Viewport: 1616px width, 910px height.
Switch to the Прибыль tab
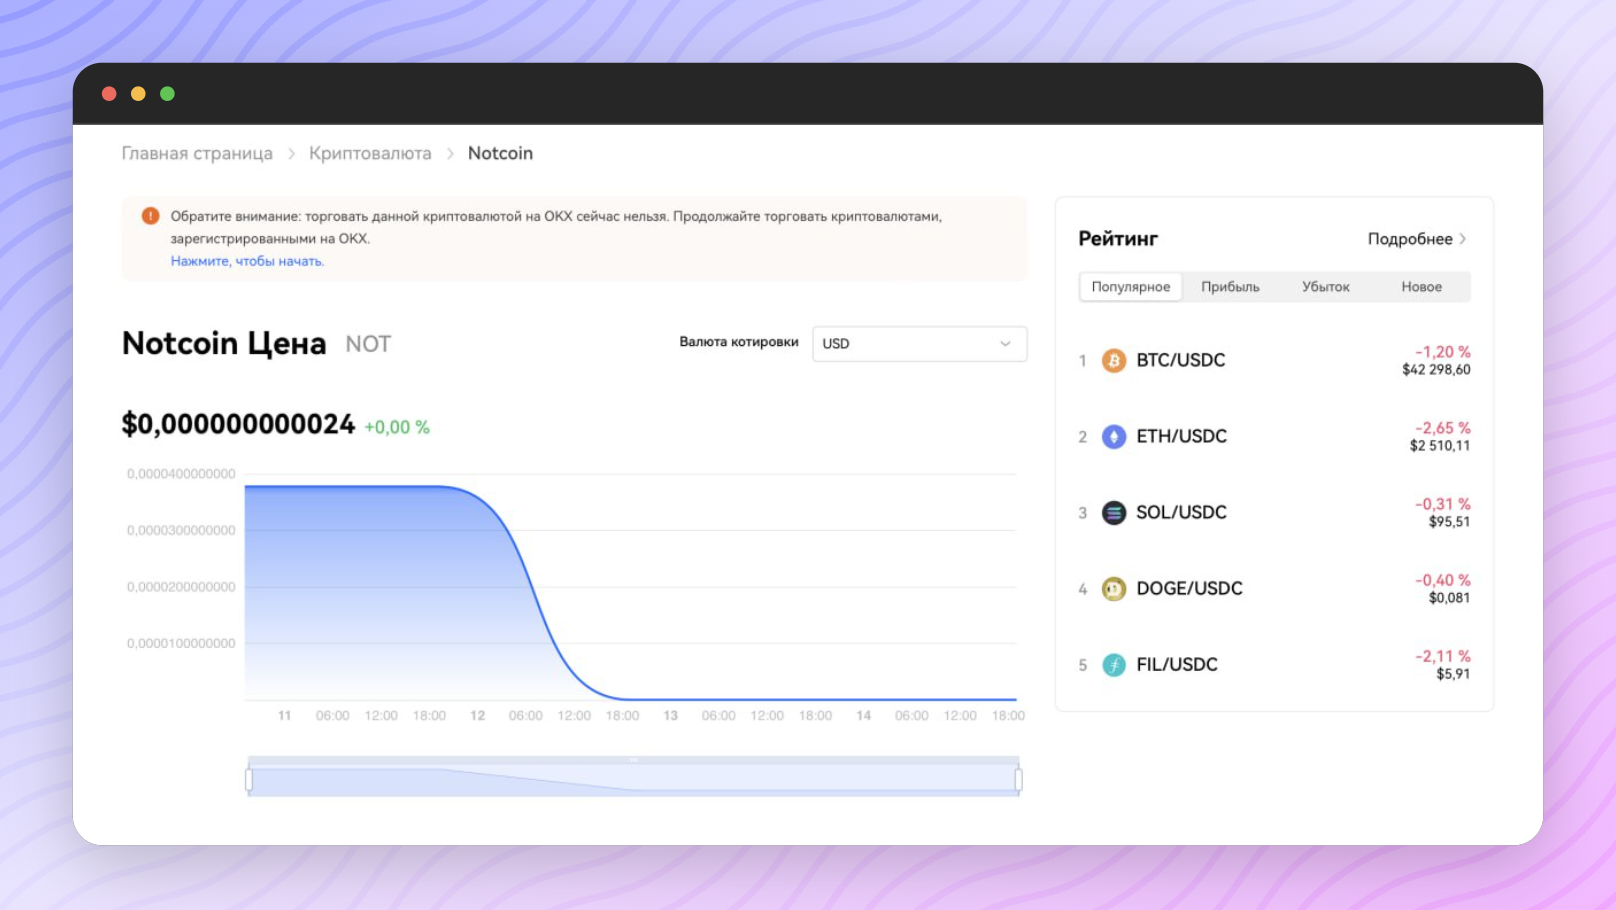pos(1230,287)
